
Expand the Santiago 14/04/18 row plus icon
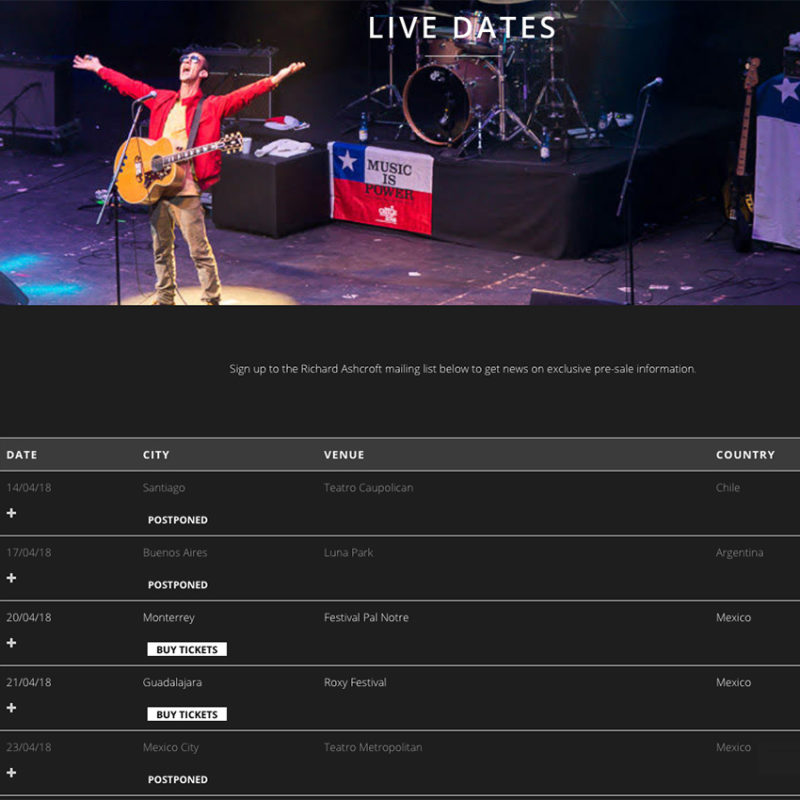coord(11,513)
